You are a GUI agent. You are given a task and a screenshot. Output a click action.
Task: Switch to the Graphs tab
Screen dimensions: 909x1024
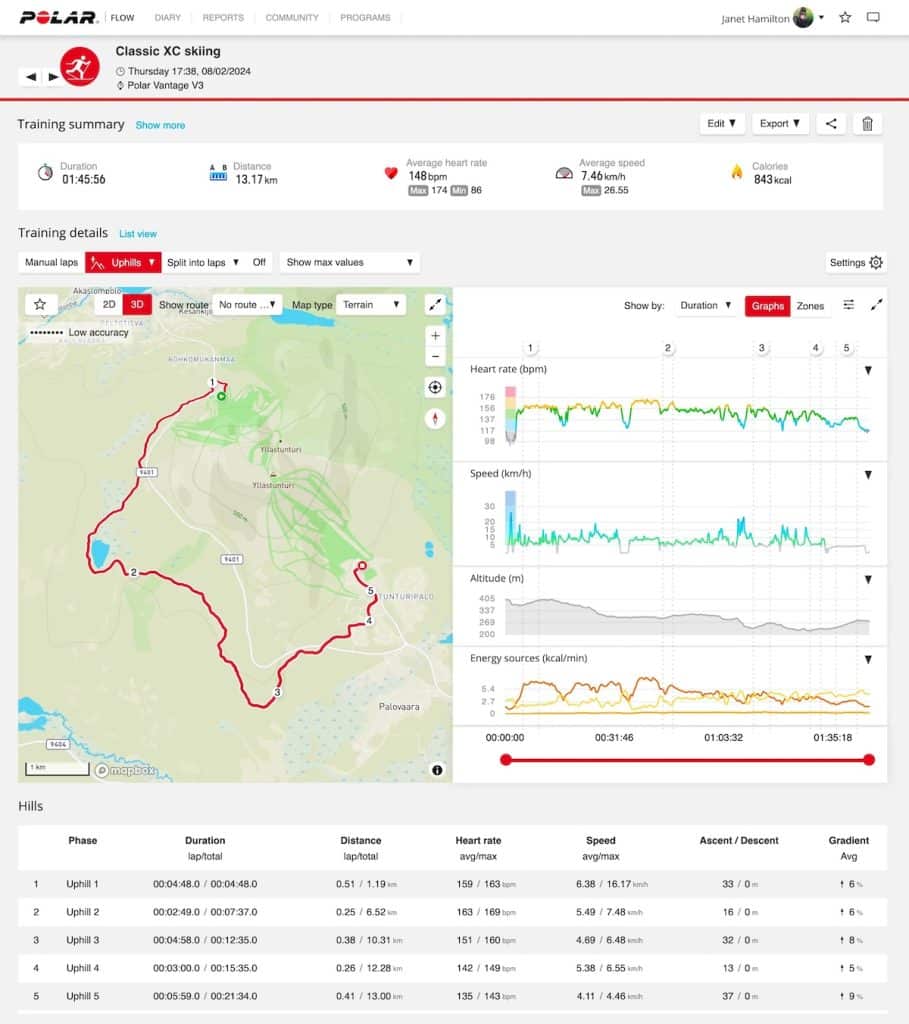(x=767, y=306)
